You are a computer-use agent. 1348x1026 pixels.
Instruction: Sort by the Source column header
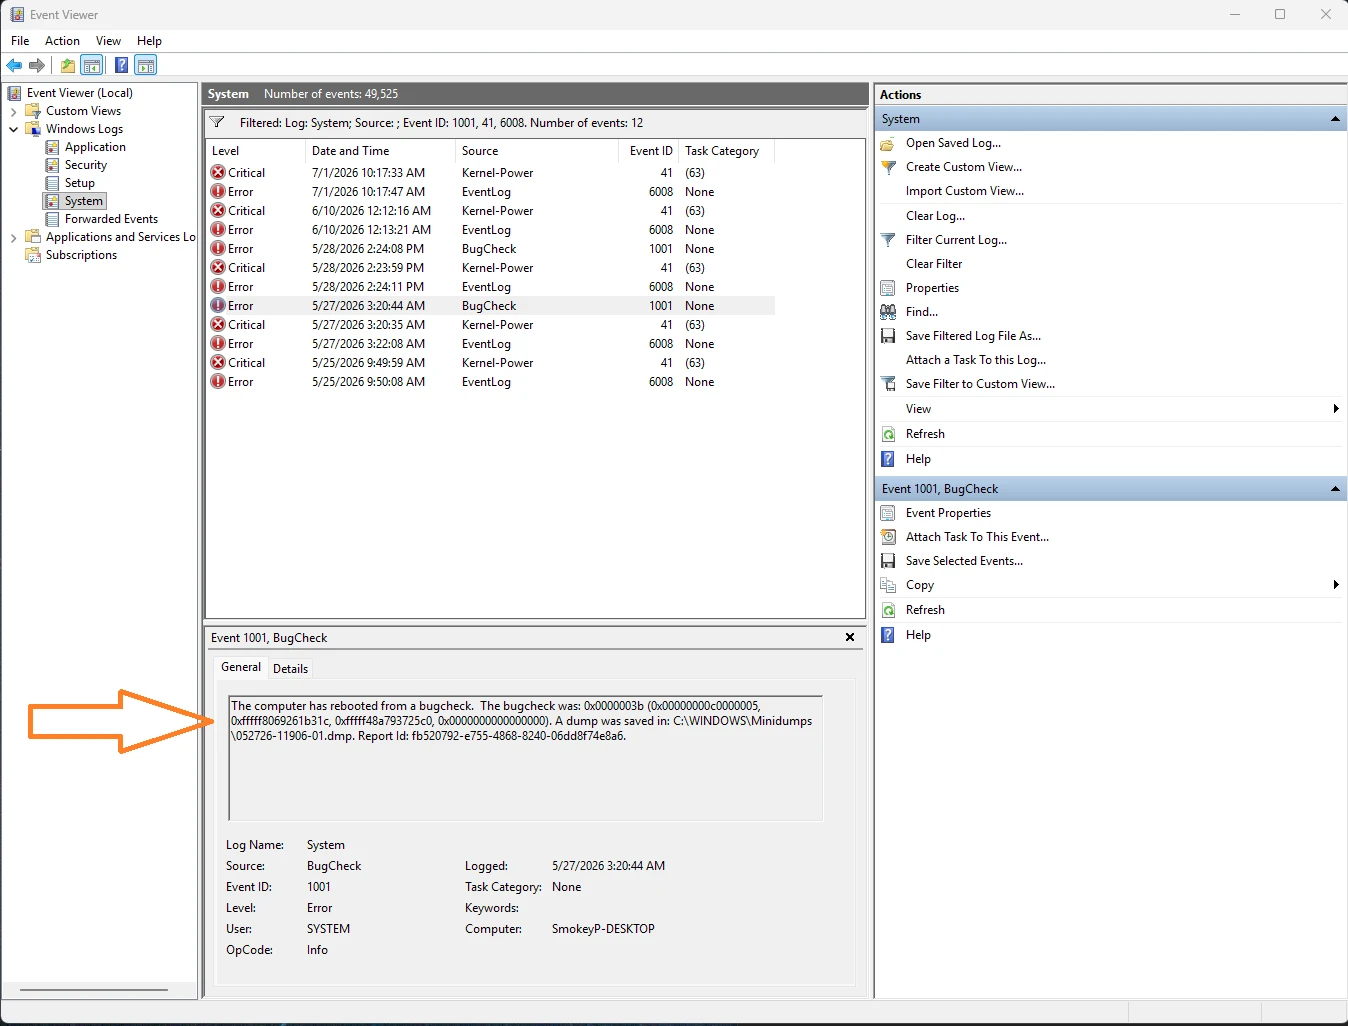coord(537,151)
